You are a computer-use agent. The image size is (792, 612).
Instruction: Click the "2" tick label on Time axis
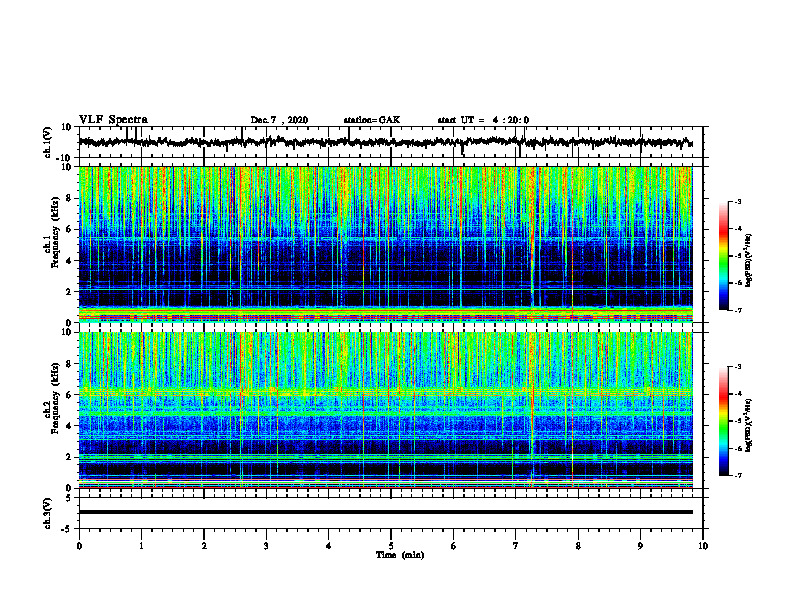[x=204, y=546]
